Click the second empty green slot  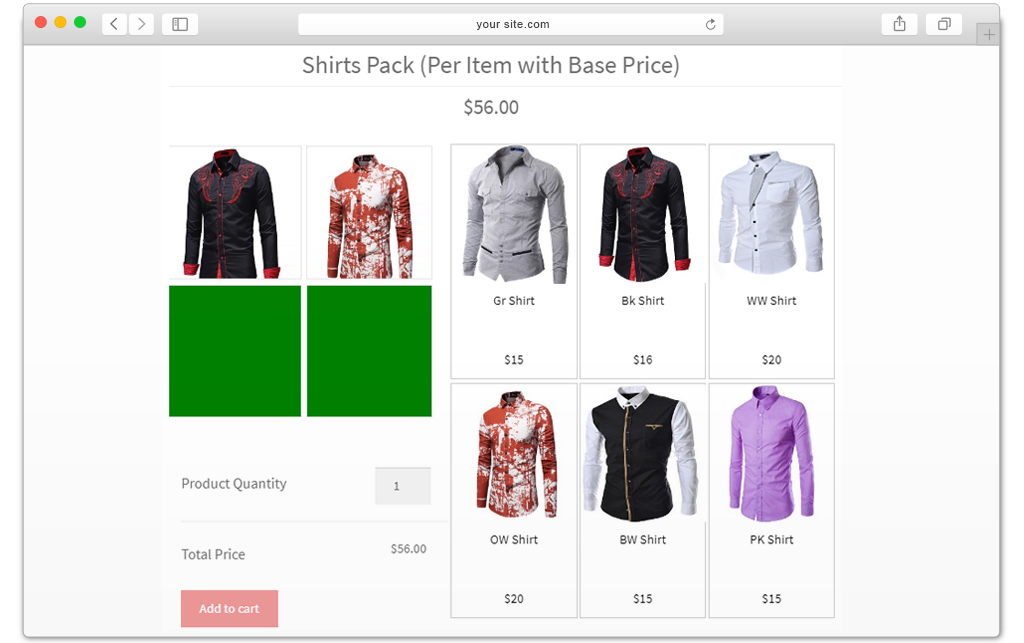point(369,351)
